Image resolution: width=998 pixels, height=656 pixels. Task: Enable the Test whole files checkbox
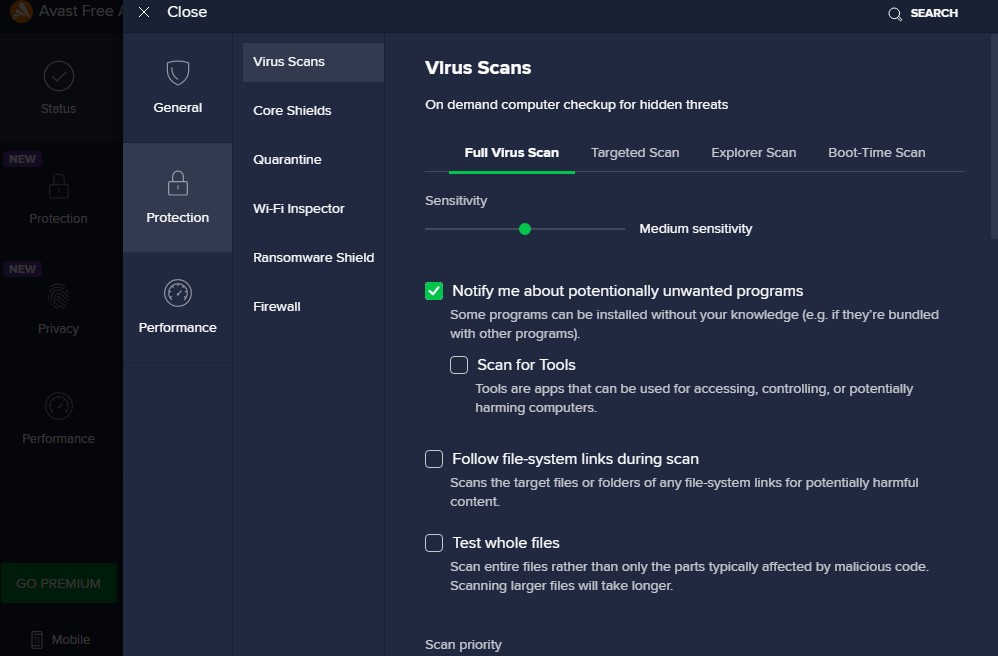[434, 543]
